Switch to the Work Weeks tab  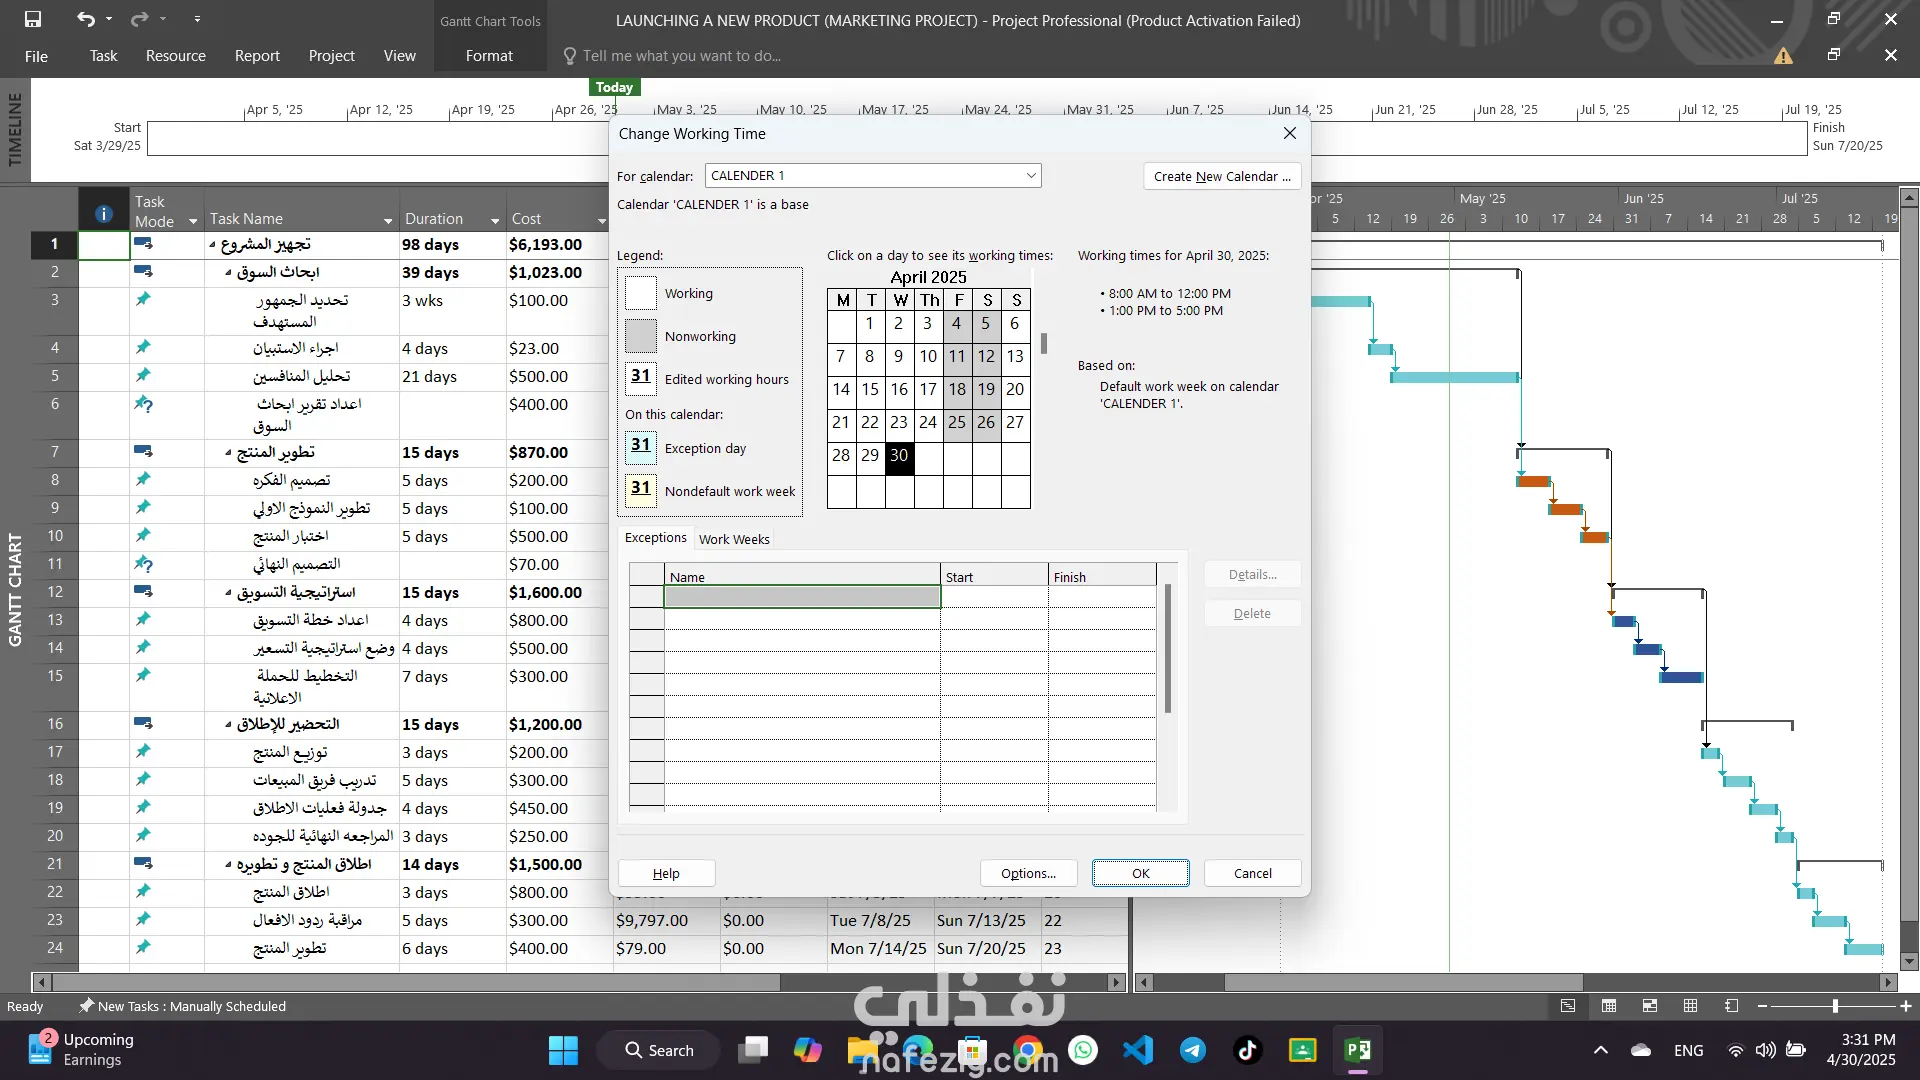coord(734,539)
